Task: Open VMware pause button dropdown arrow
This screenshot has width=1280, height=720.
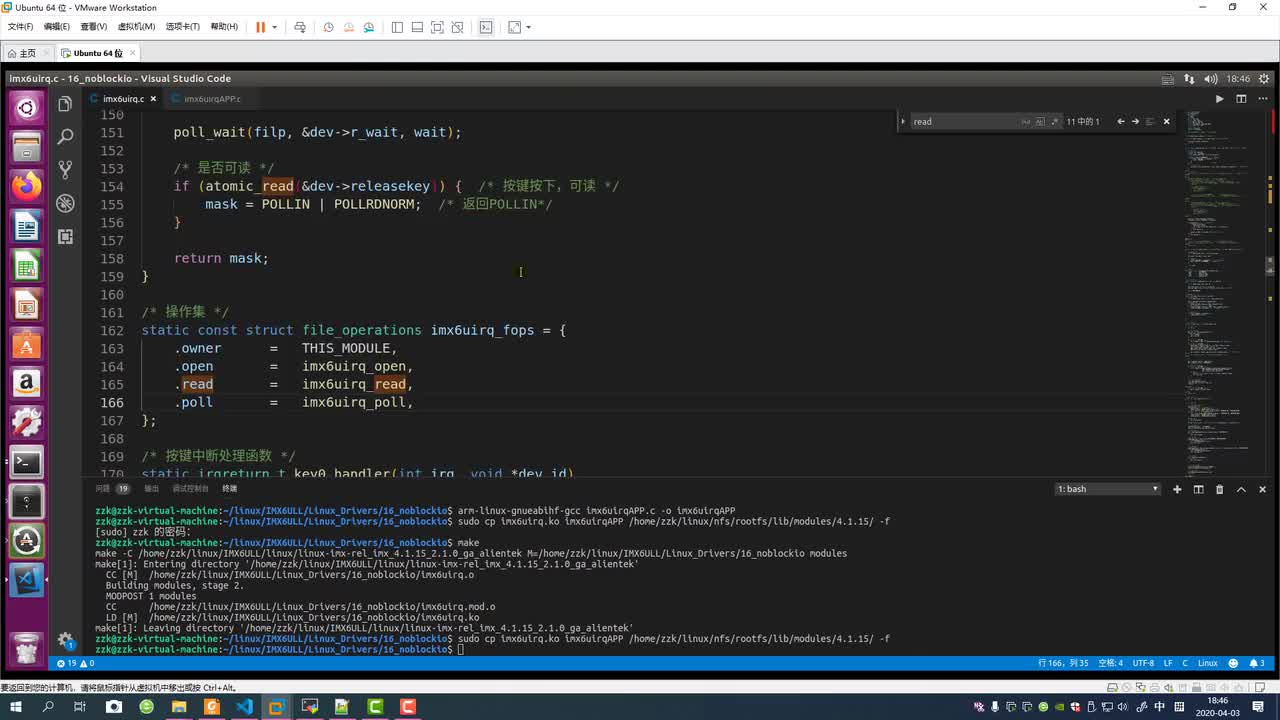Action: [x=273, y=27]
